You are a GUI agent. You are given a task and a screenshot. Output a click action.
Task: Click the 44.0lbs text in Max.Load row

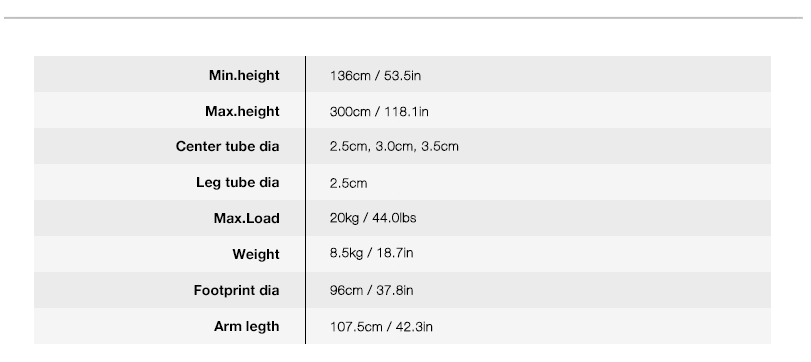pyautogui.click(x=394, y=218)
